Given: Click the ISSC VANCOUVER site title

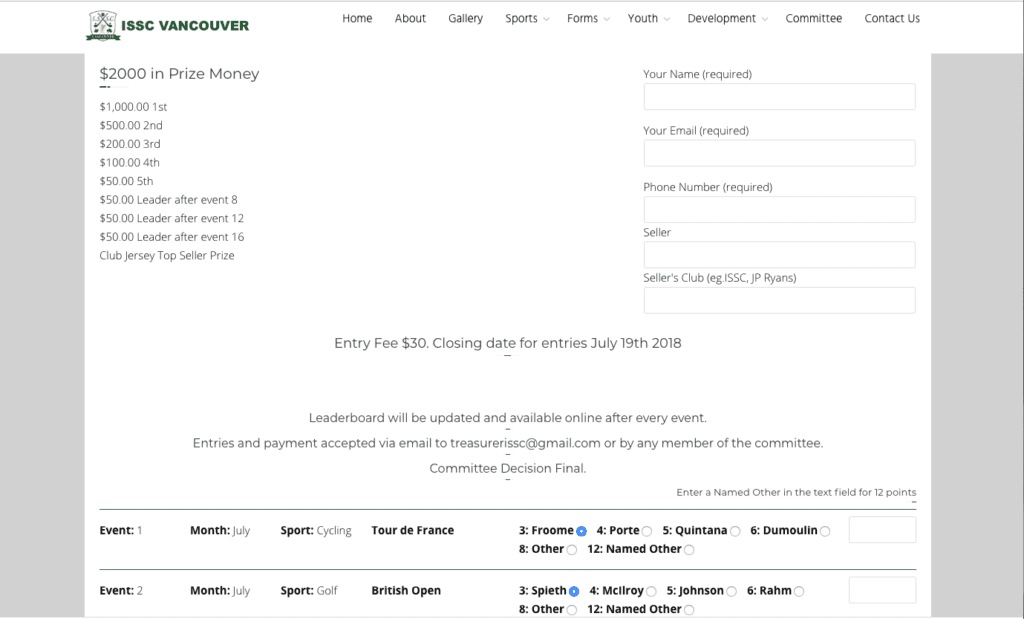Looking at the screenshot, I should [x=185, y=26].
